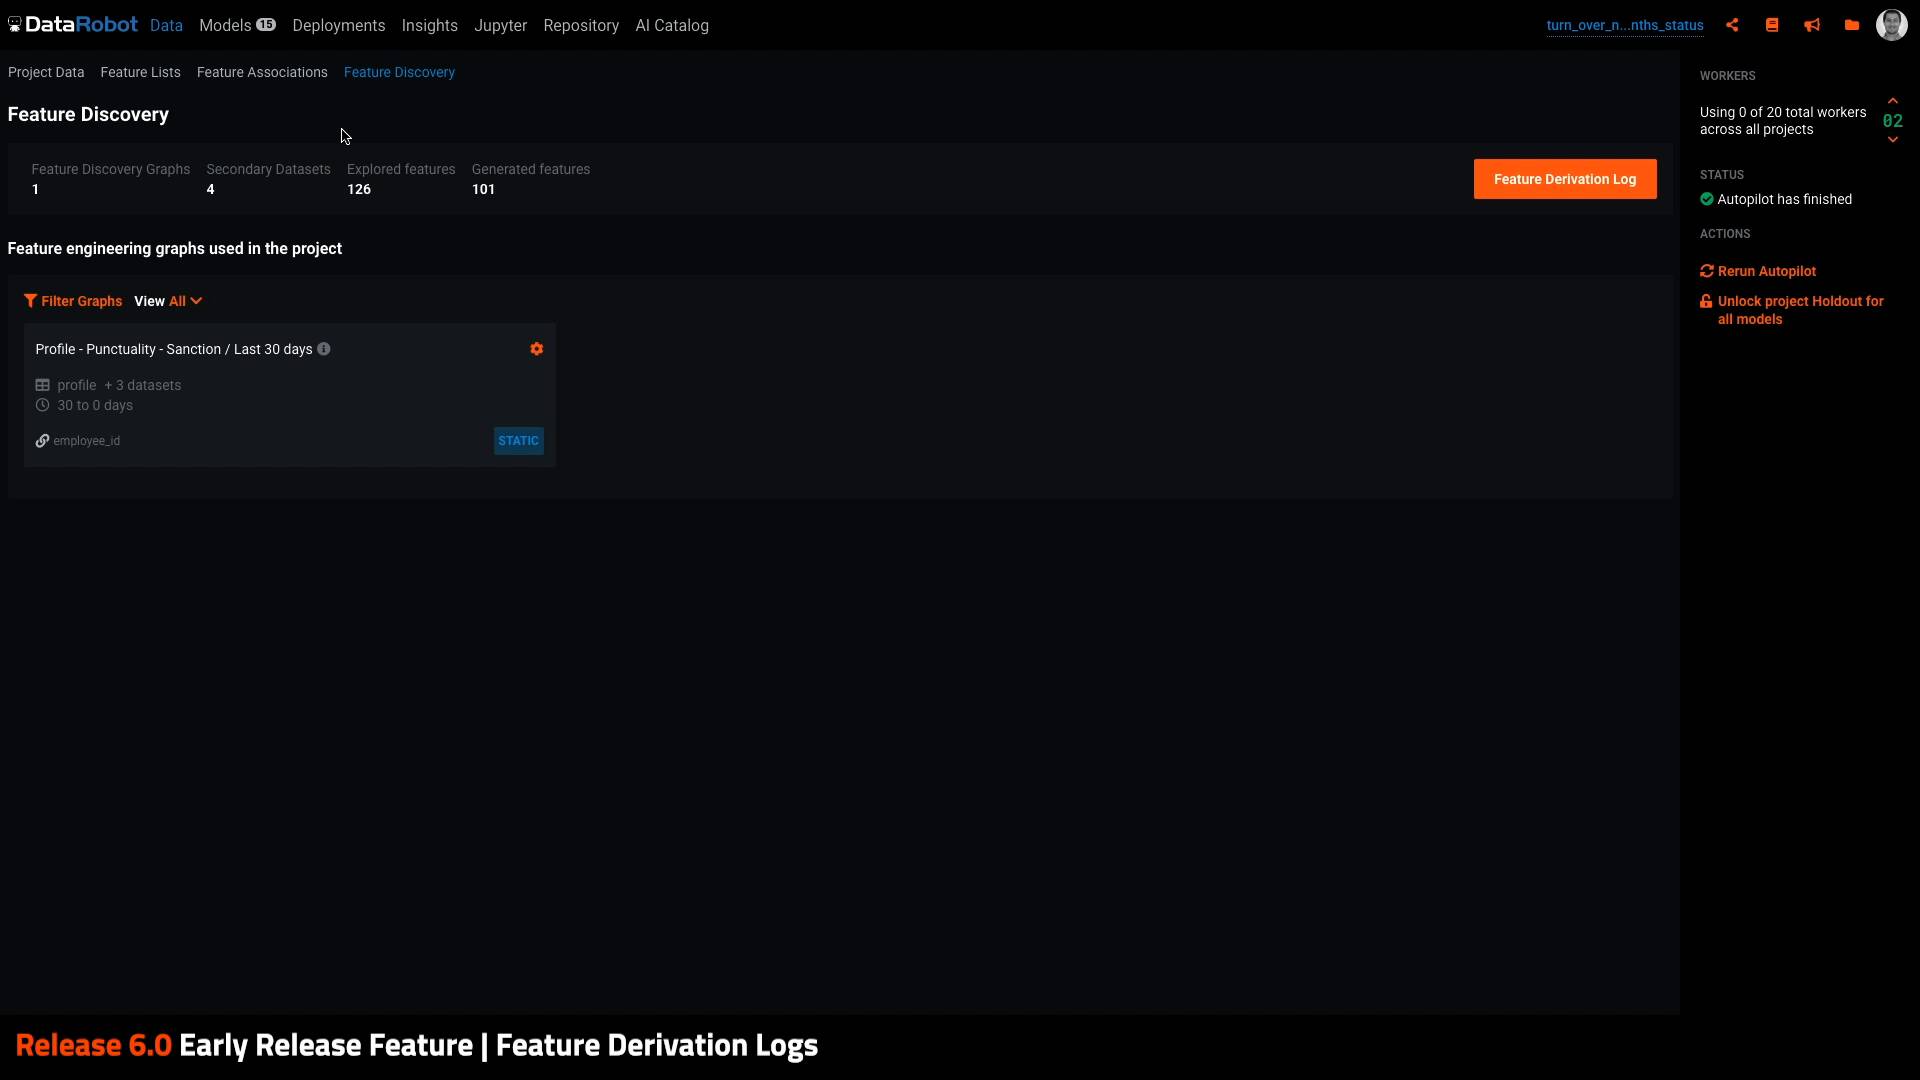This screenshot has width=1920, height=1080.
Task: Open the Models menu item
Action: coord(226,25)
